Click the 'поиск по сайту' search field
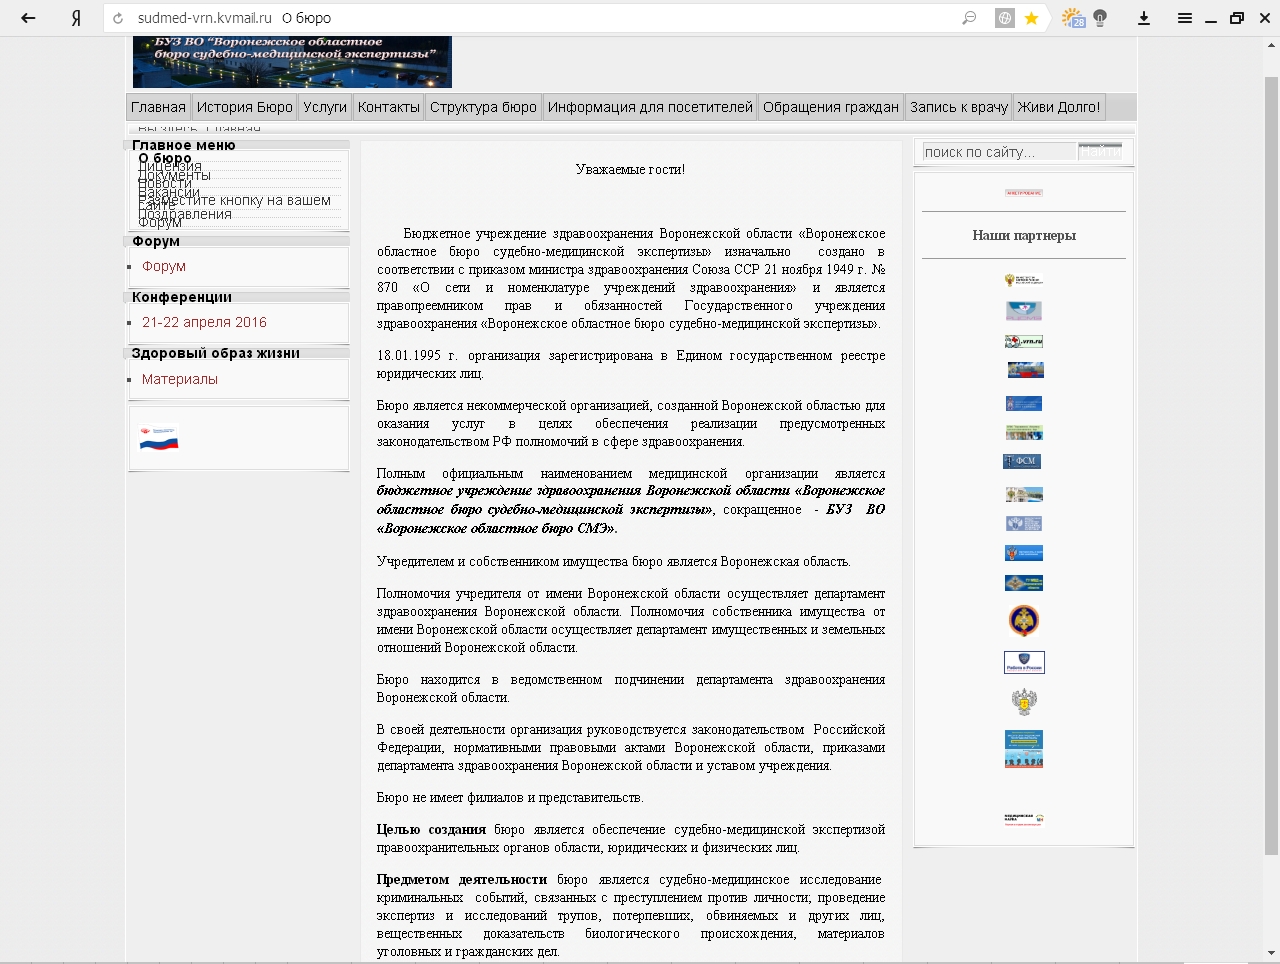 [x=997, y=152]
